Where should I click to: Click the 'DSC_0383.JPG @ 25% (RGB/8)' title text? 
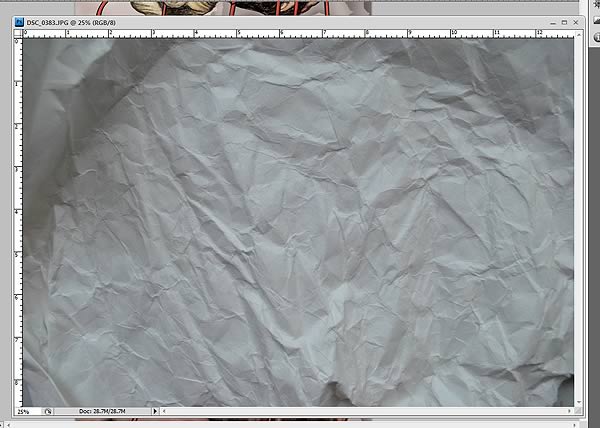(71, 23)
